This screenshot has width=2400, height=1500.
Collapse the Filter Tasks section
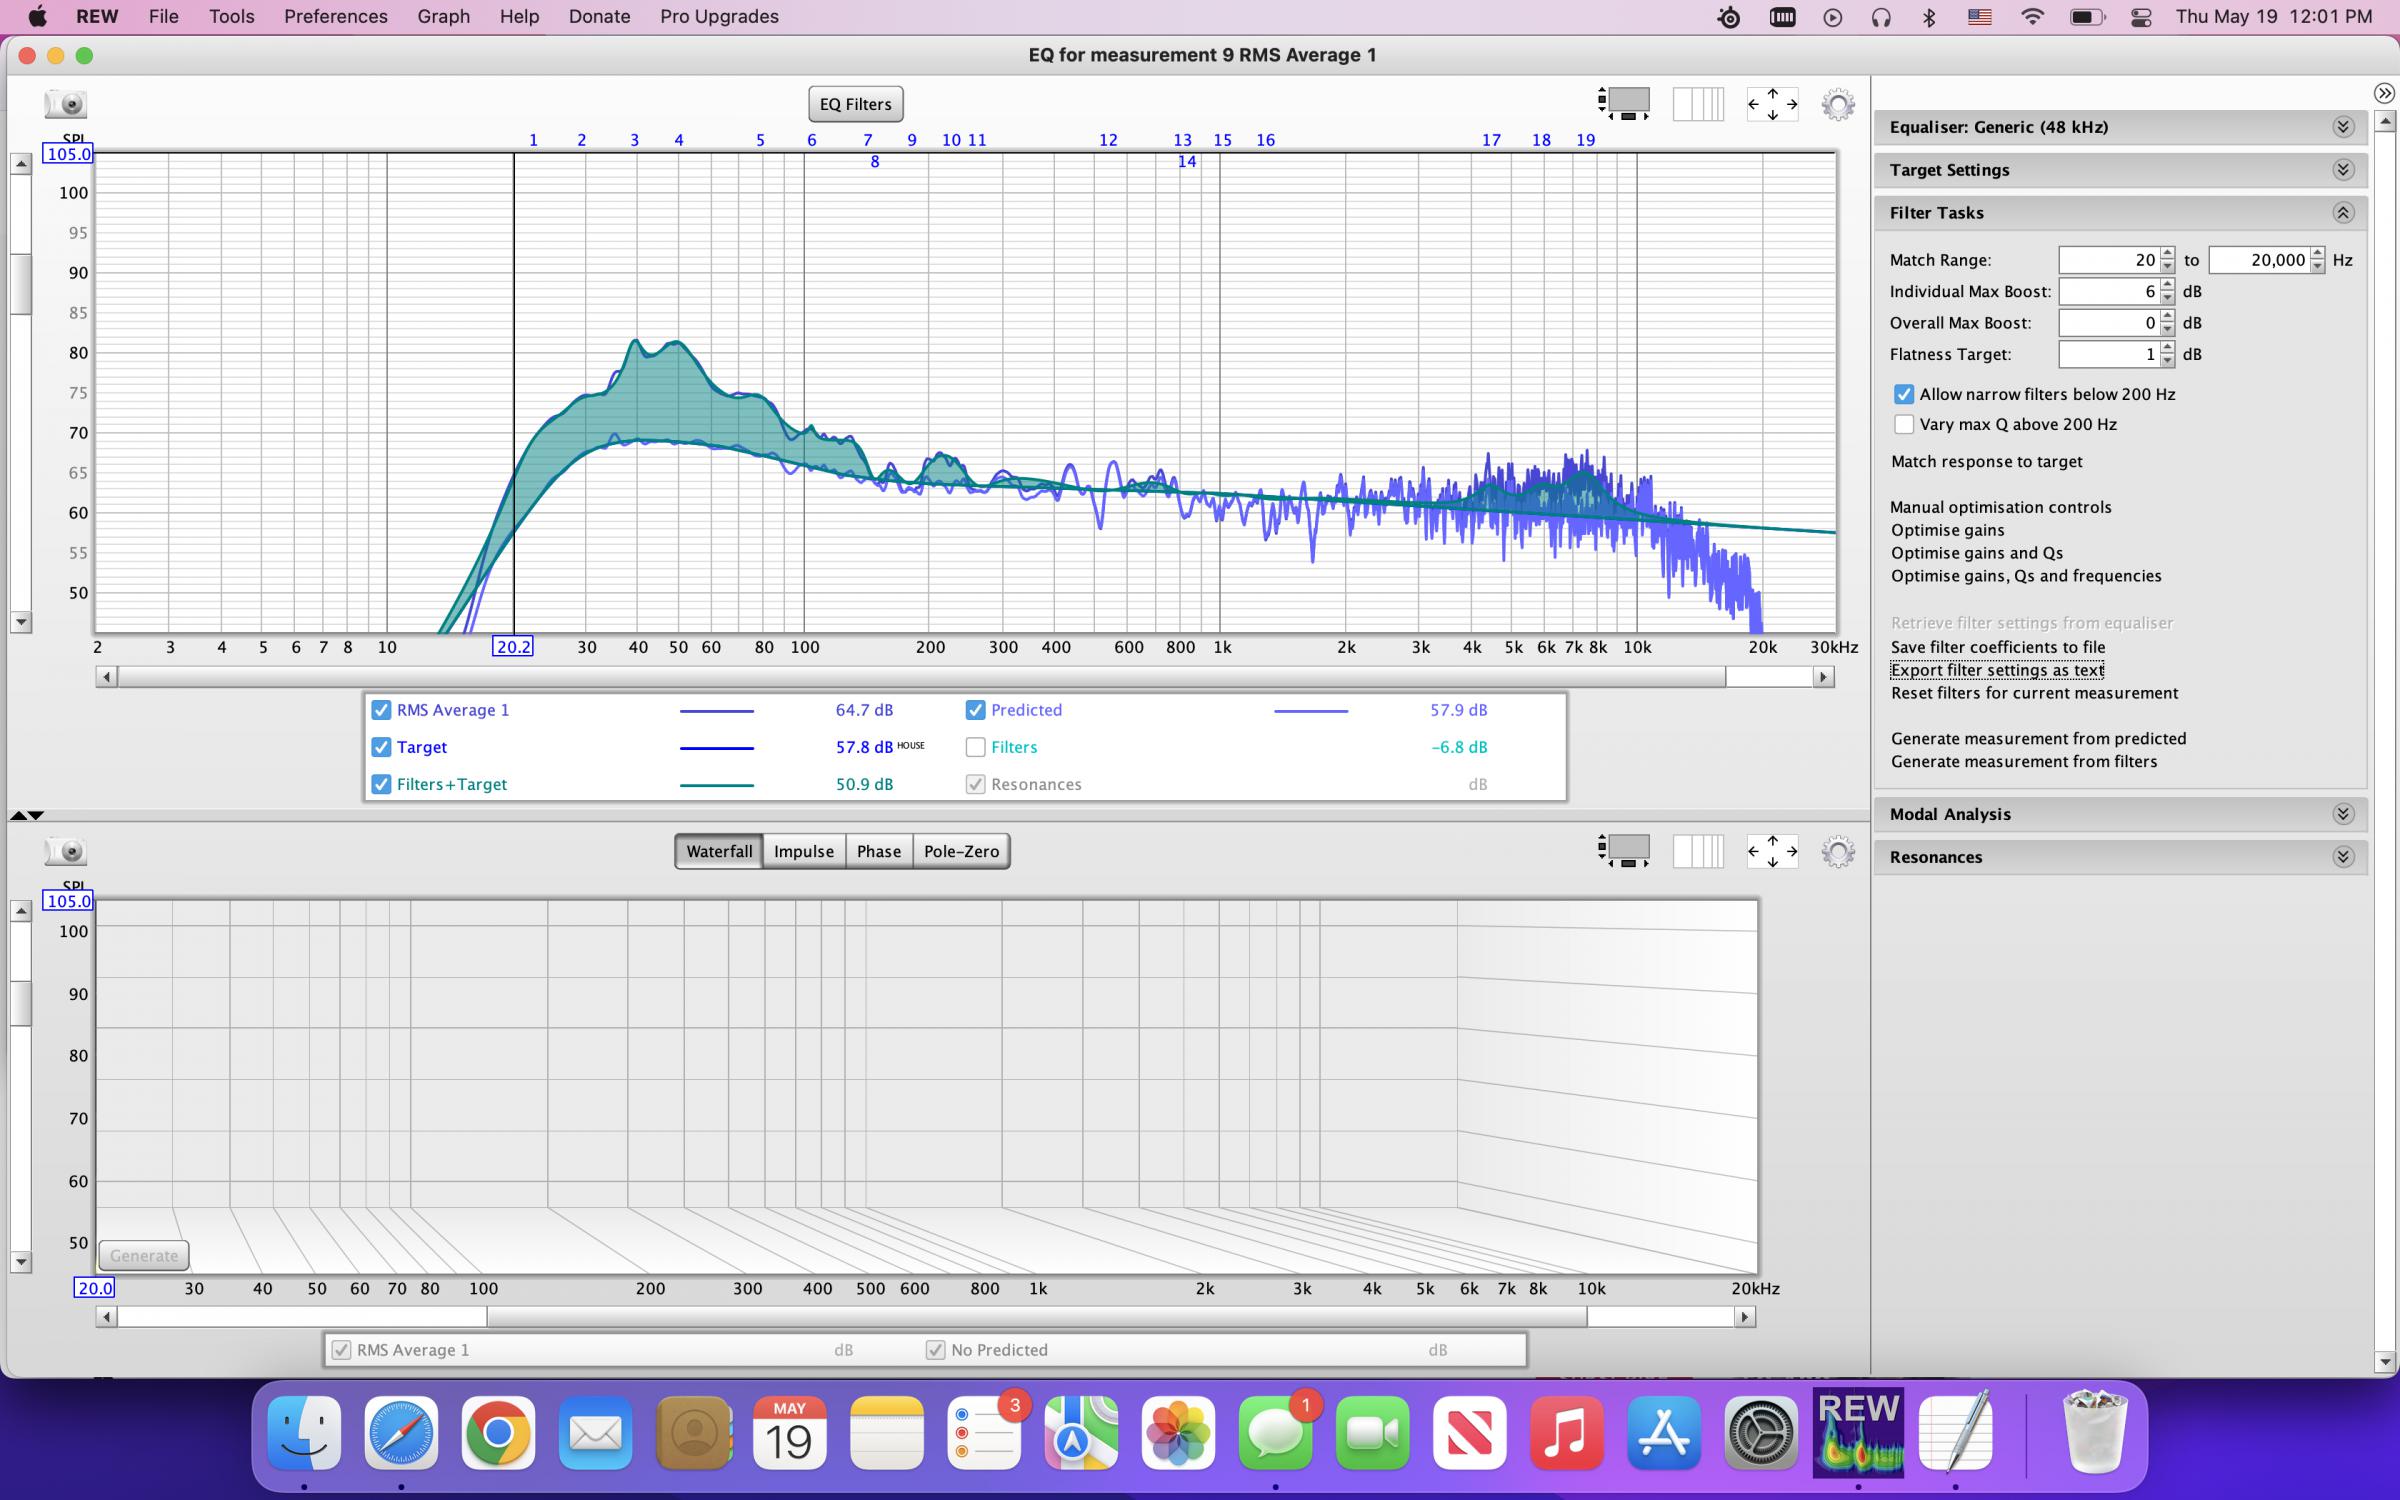[x=2342, y=212]
